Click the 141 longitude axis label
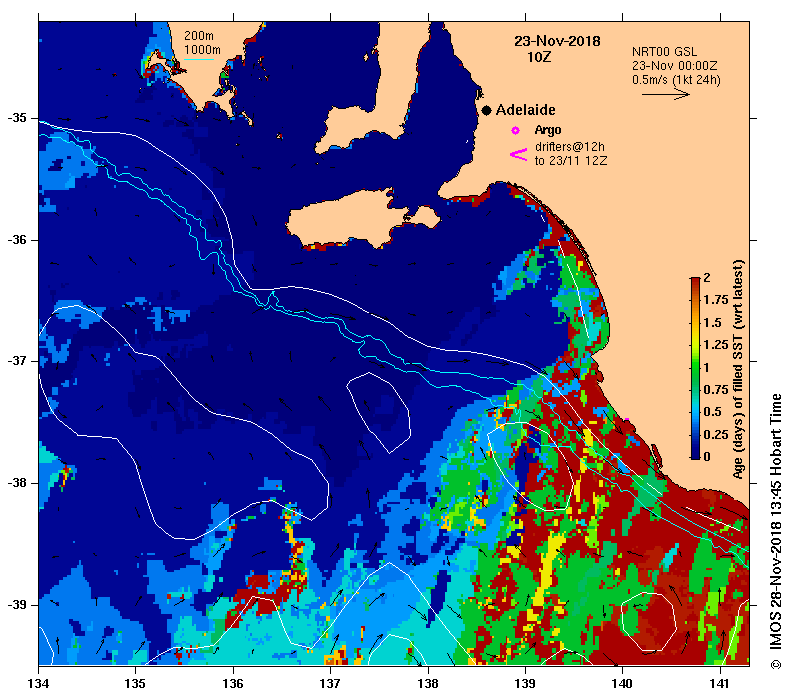 [x=719, y=683]
